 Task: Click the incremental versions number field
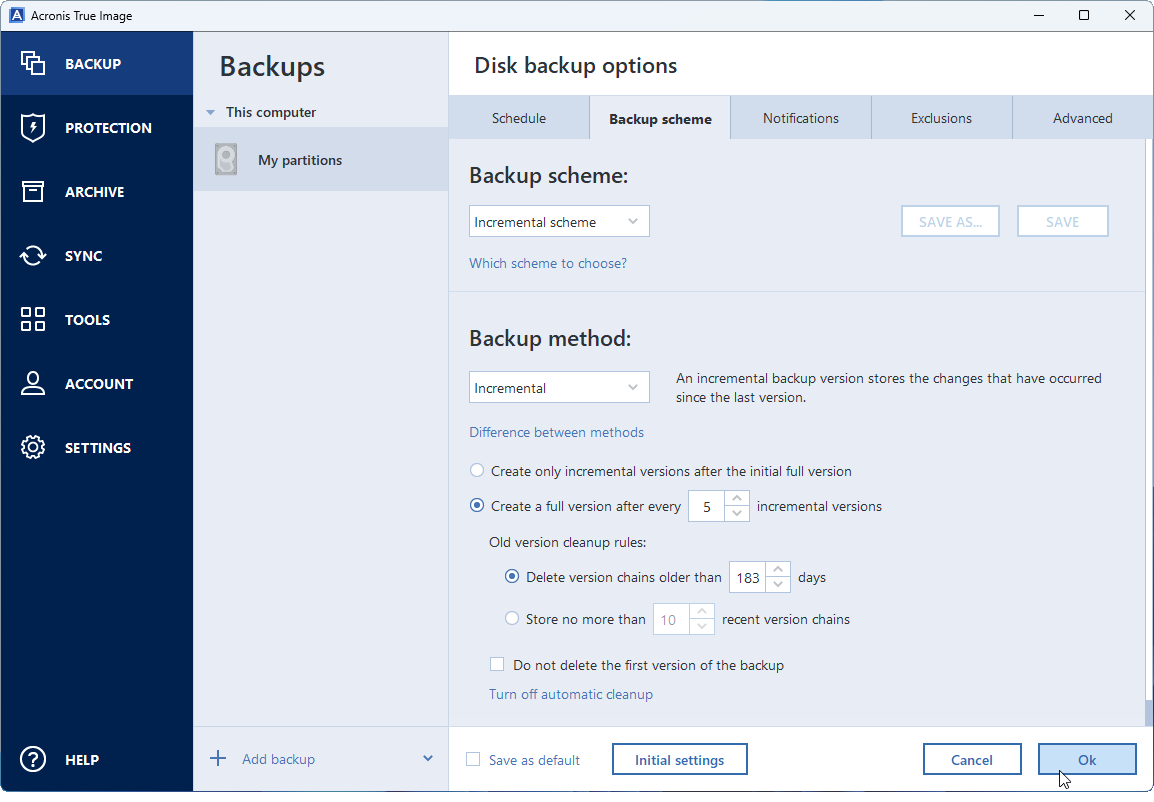[x=707, y=506]
